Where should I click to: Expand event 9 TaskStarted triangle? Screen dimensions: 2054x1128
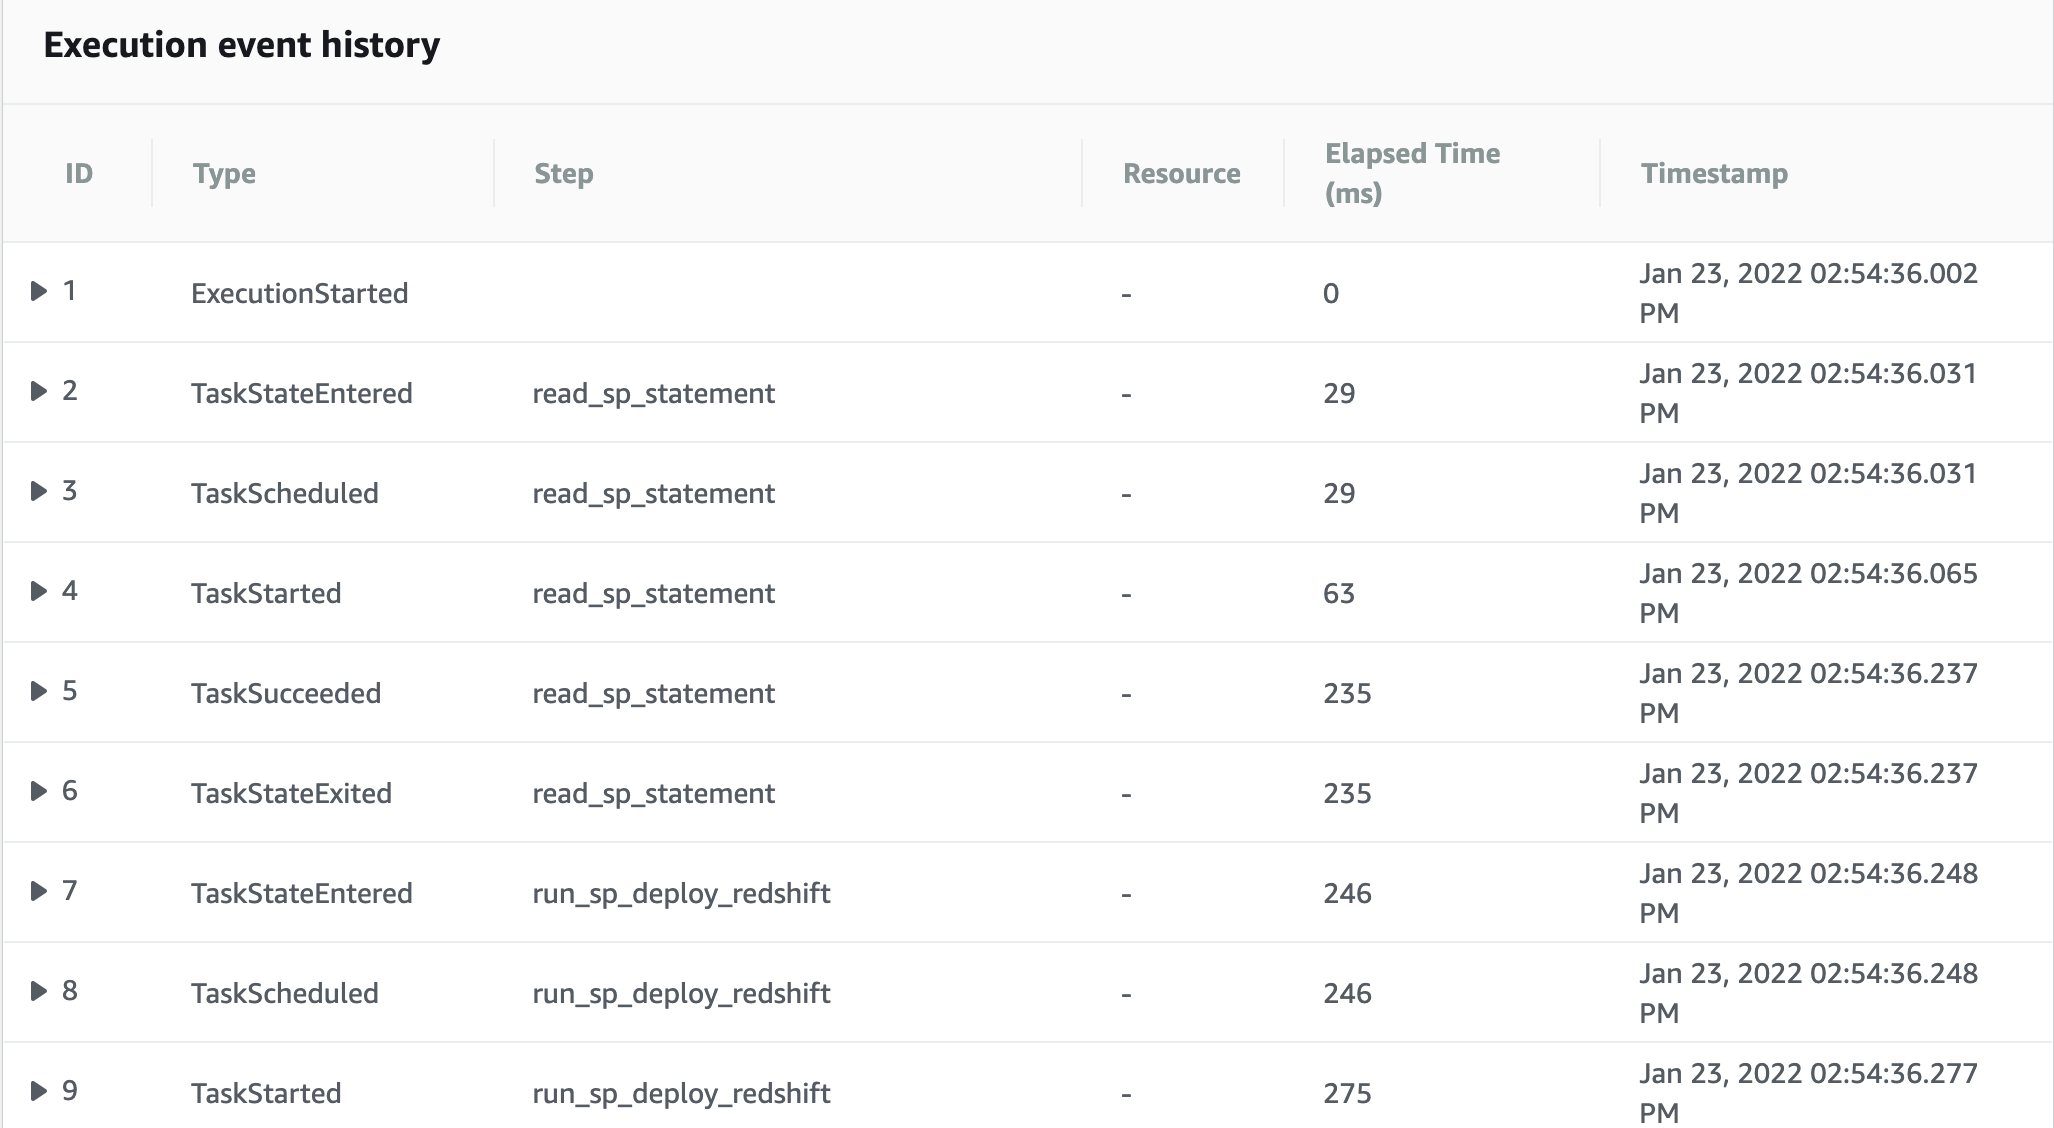[x=39, y=1091]
